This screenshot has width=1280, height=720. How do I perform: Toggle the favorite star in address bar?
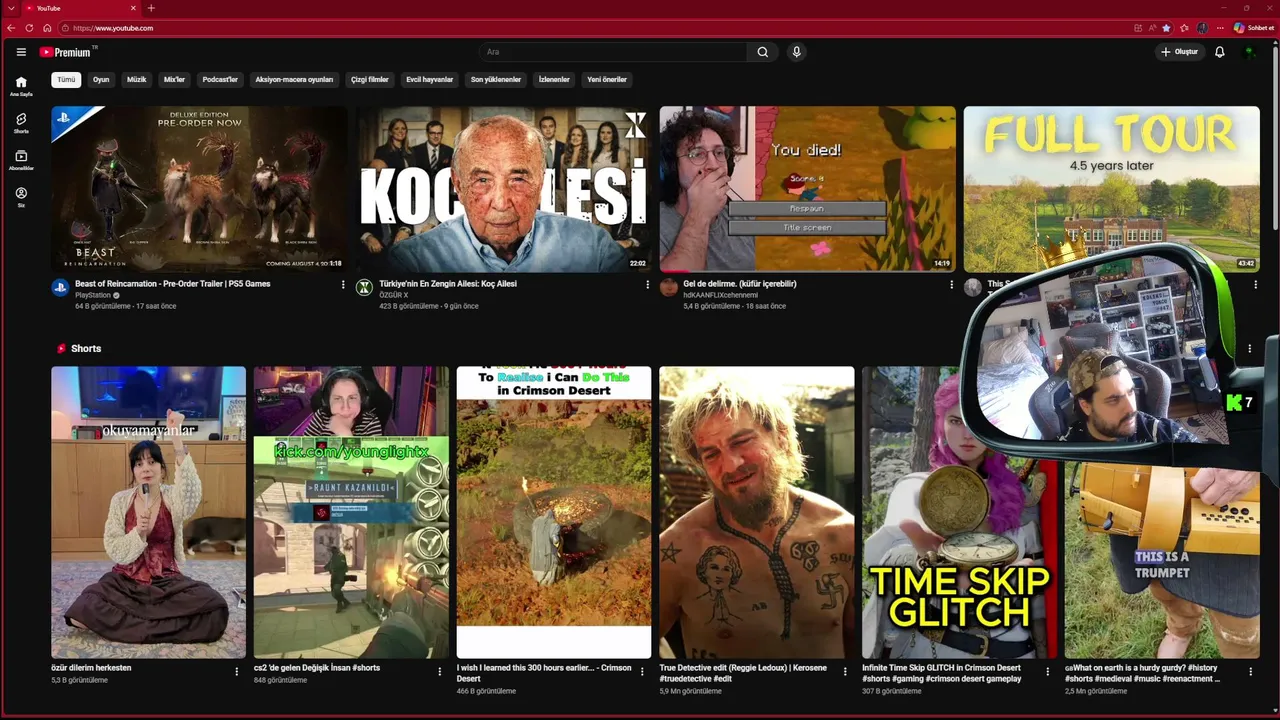(x=1167, y=28)
